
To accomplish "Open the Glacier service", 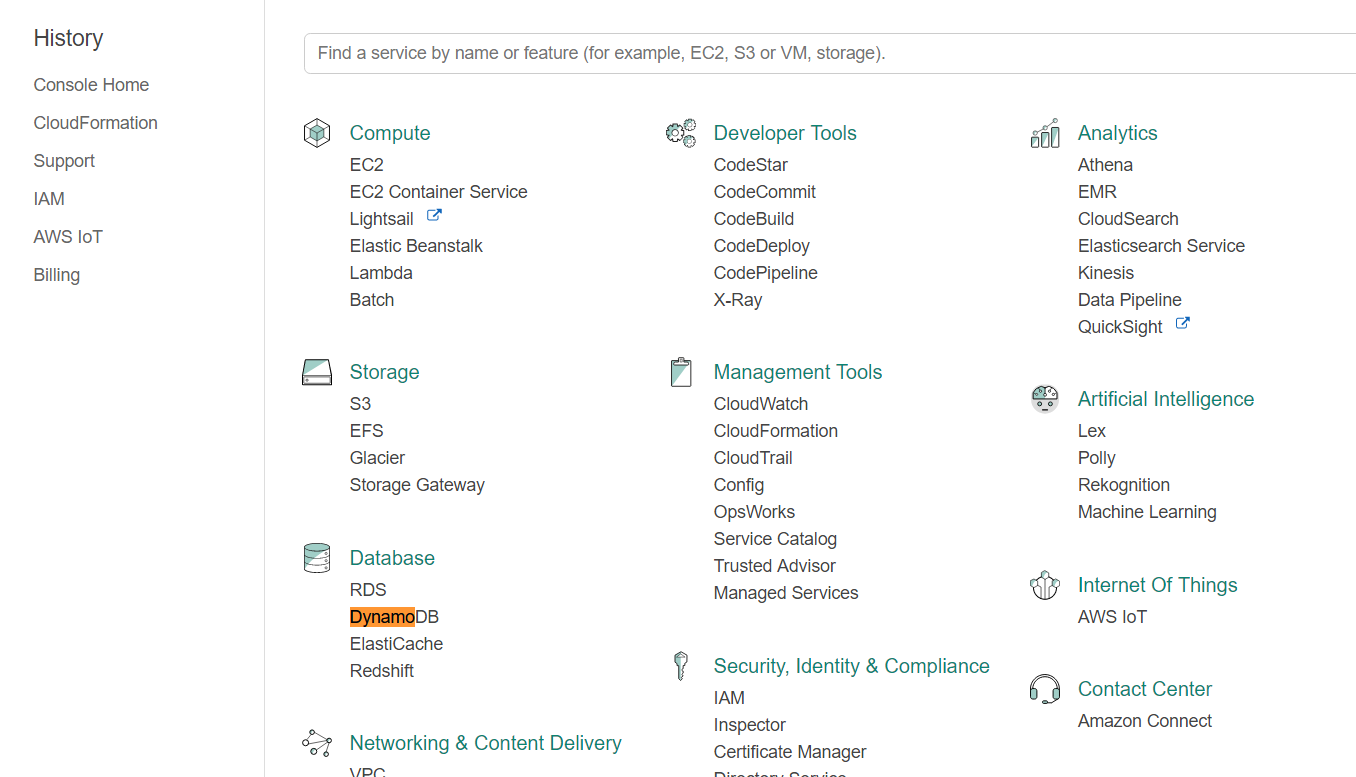I will pyautogui.click(x=377, y=458).
